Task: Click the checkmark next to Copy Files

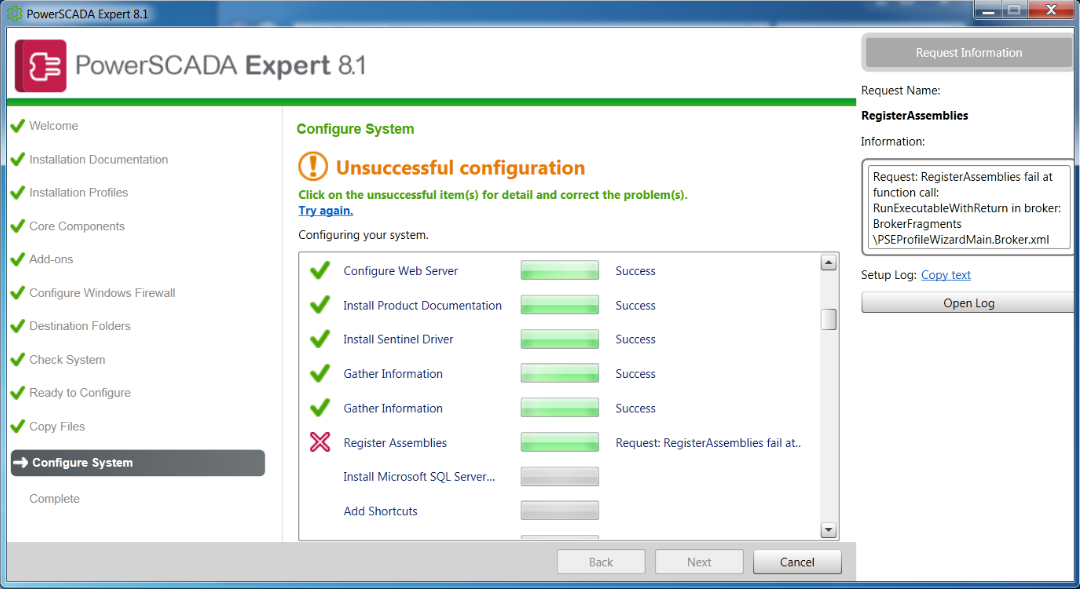Action: click(18, 426)
